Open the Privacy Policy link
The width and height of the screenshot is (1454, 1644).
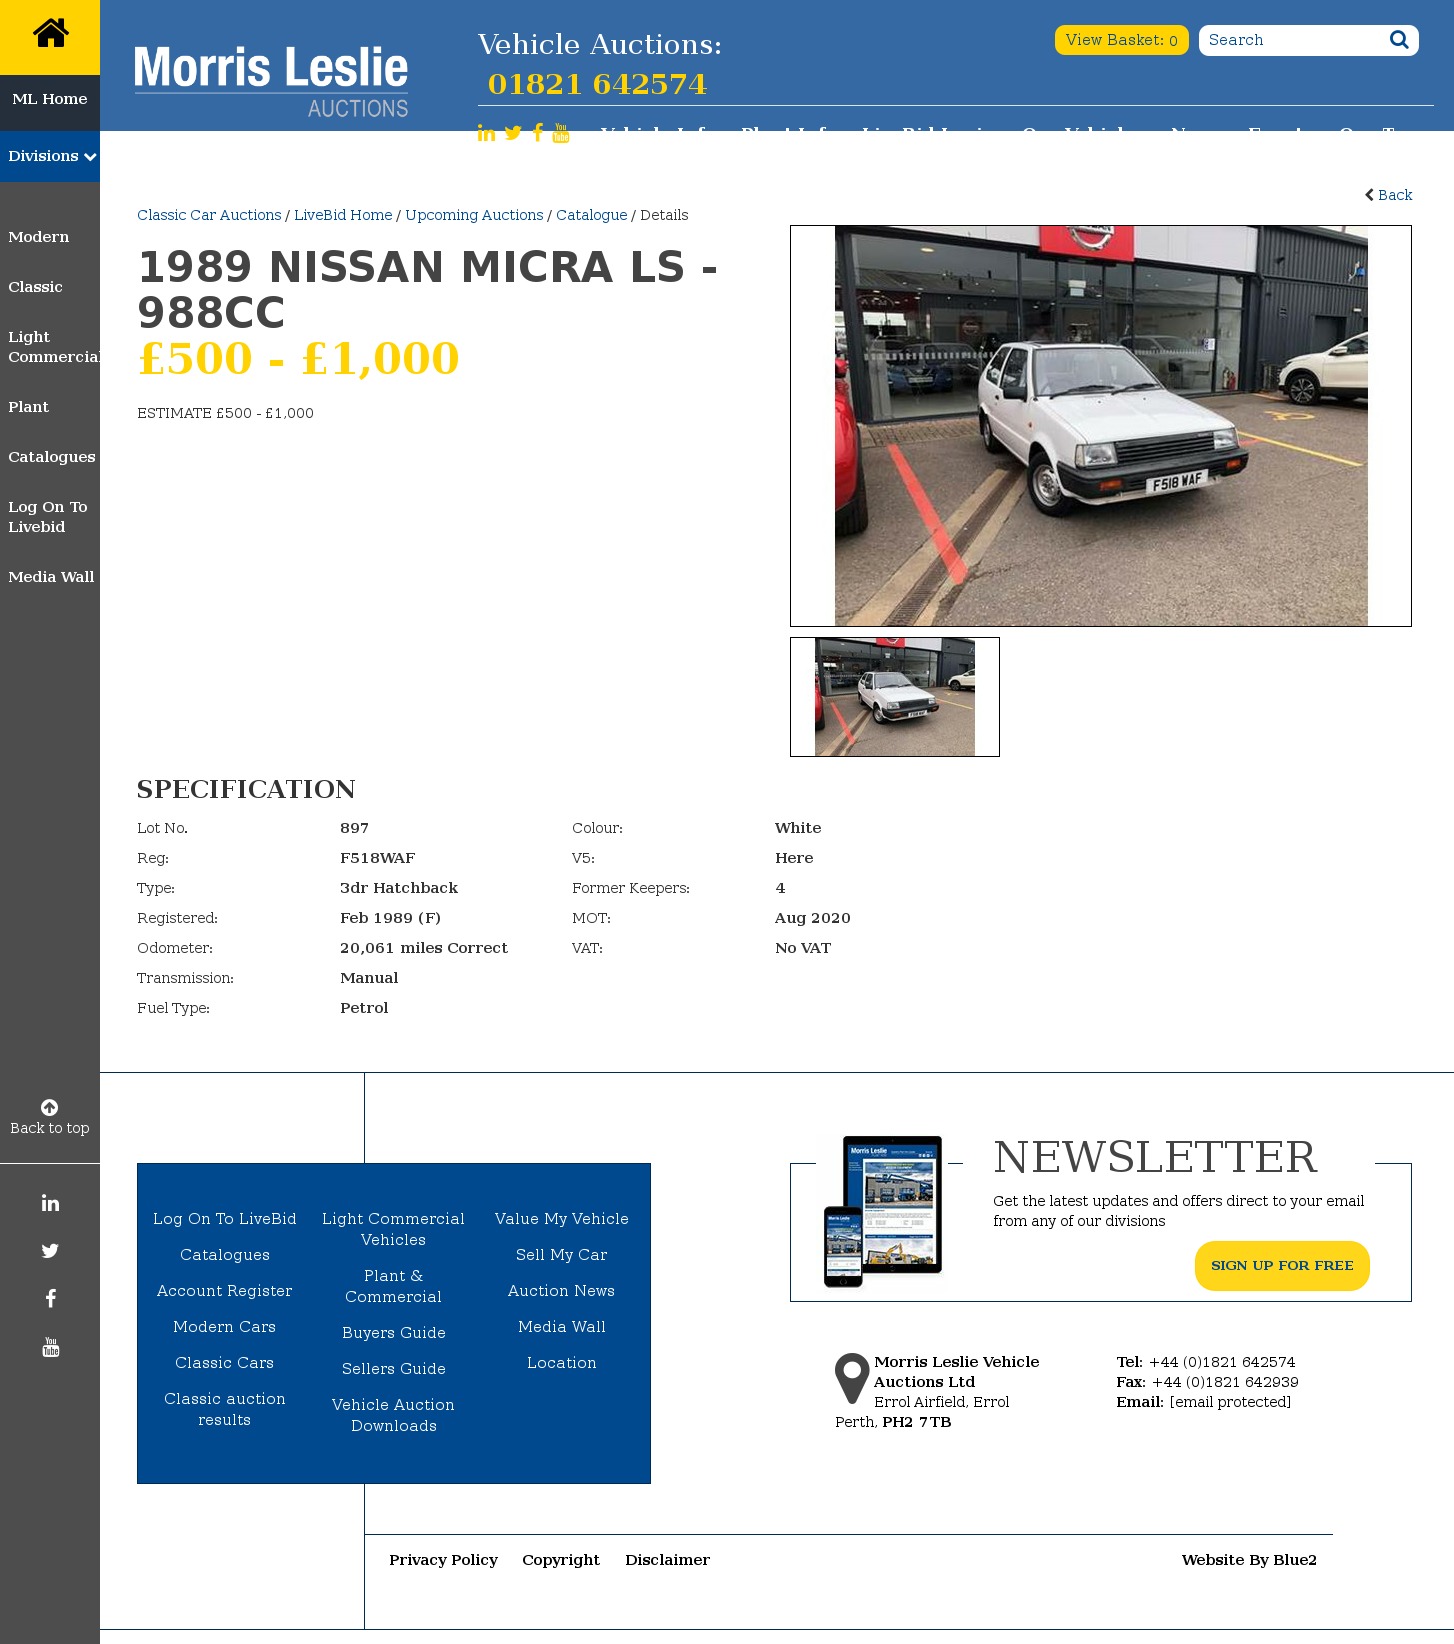click(x=443, y=1560)
